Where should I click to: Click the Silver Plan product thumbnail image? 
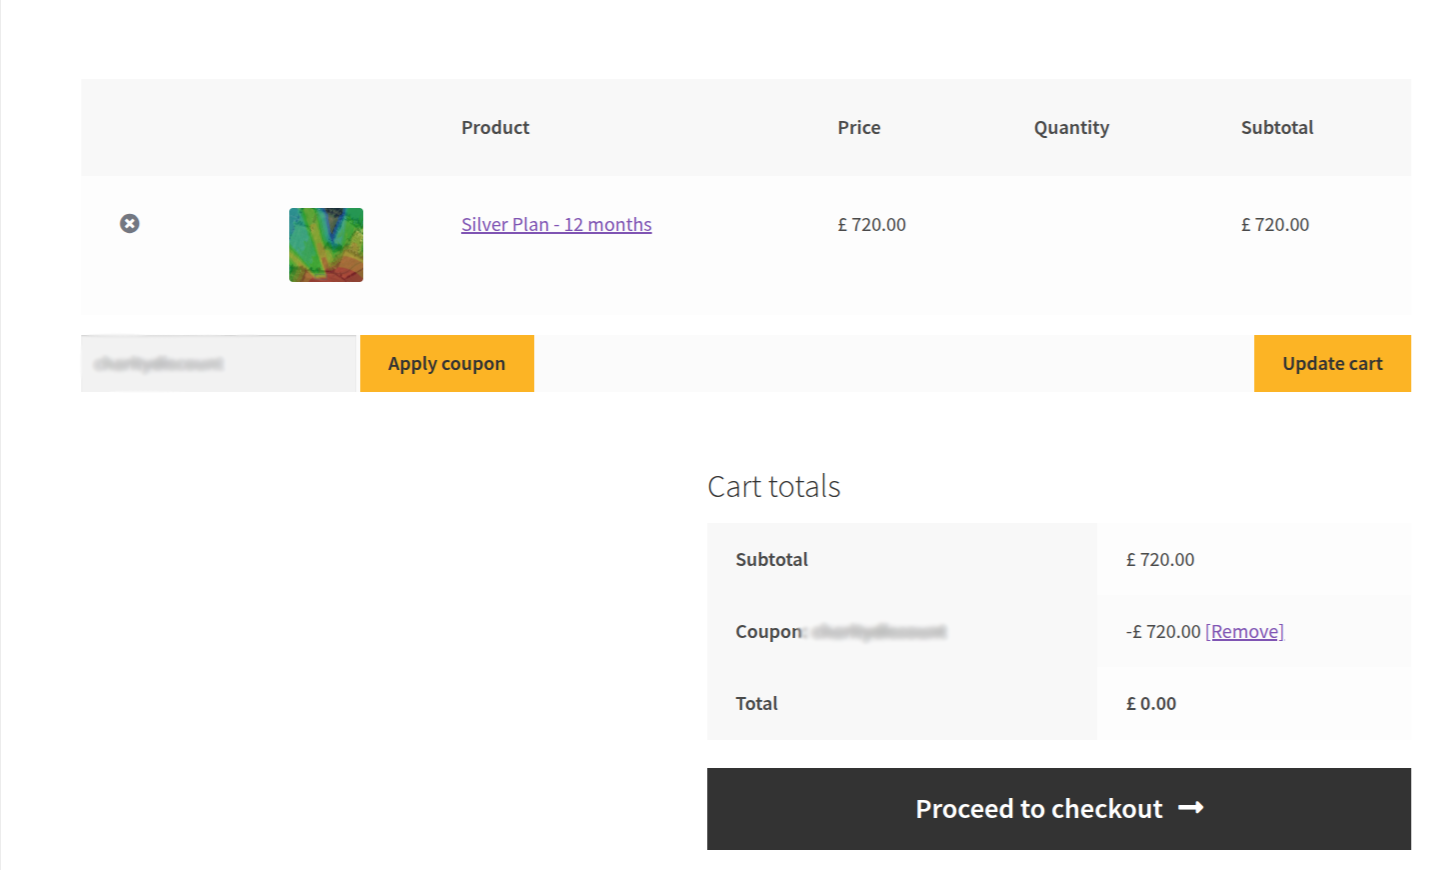(326, 245)
